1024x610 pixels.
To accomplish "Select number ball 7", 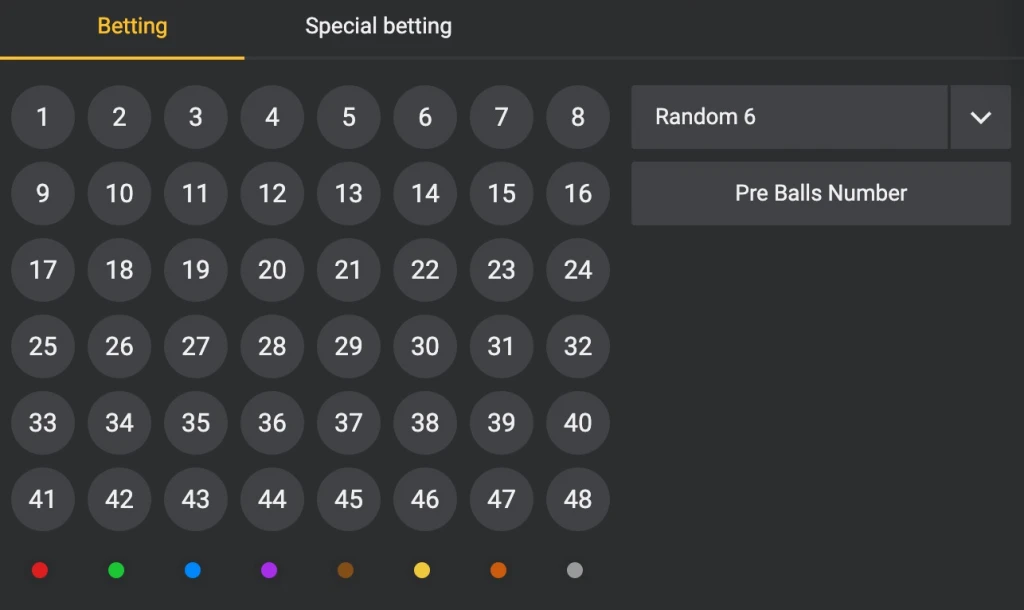I will 501,117.
